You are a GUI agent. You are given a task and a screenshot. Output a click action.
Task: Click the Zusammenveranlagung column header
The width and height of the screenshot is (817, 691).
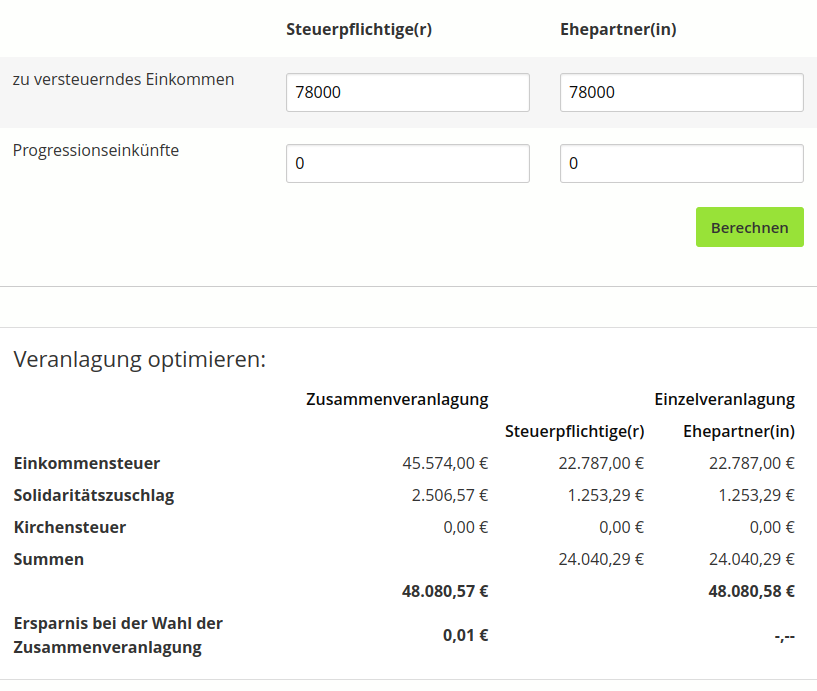tap(397, 399)
